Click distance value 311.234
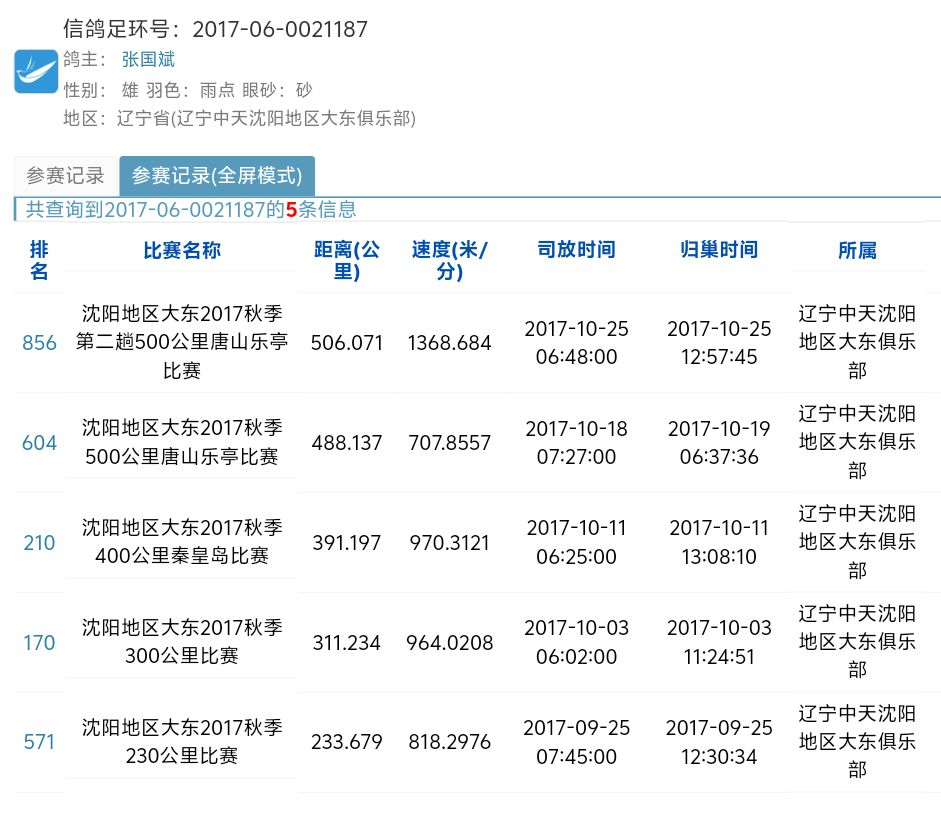Viewport: 941px width, 813px height. (347, 643)
